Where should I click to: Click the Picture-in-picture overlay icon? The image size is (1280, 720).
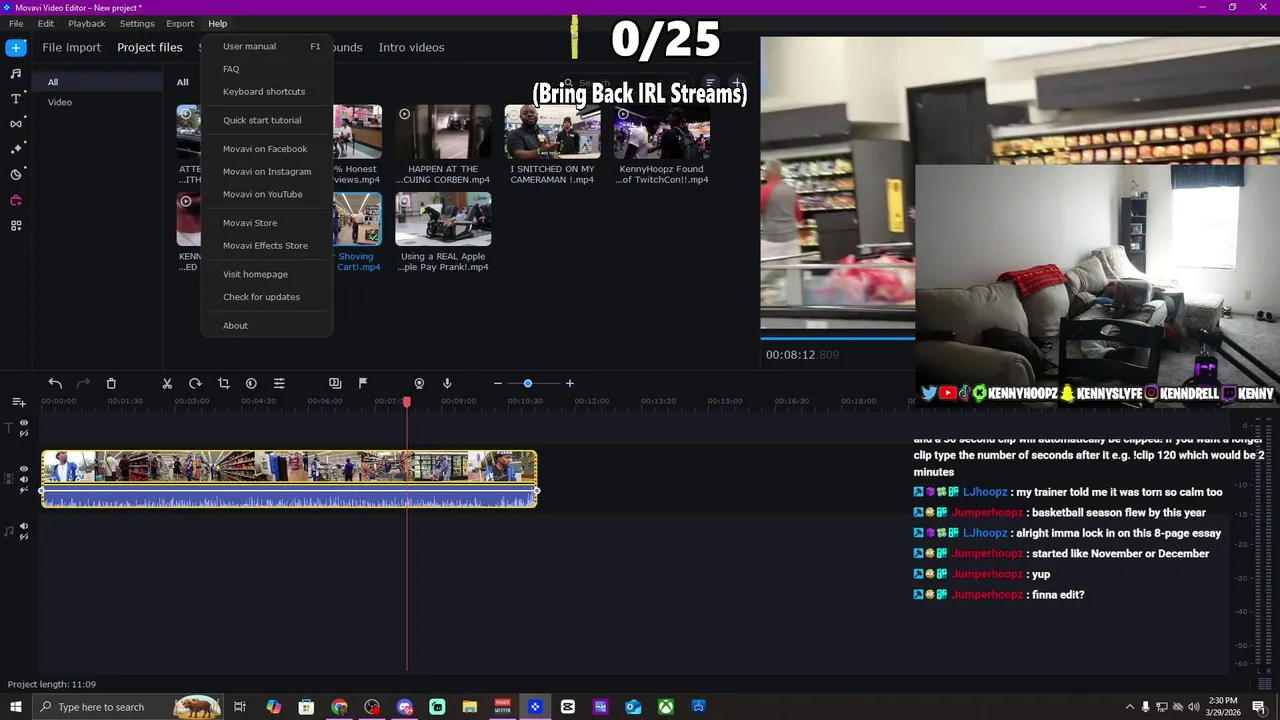tap(335, 383)
